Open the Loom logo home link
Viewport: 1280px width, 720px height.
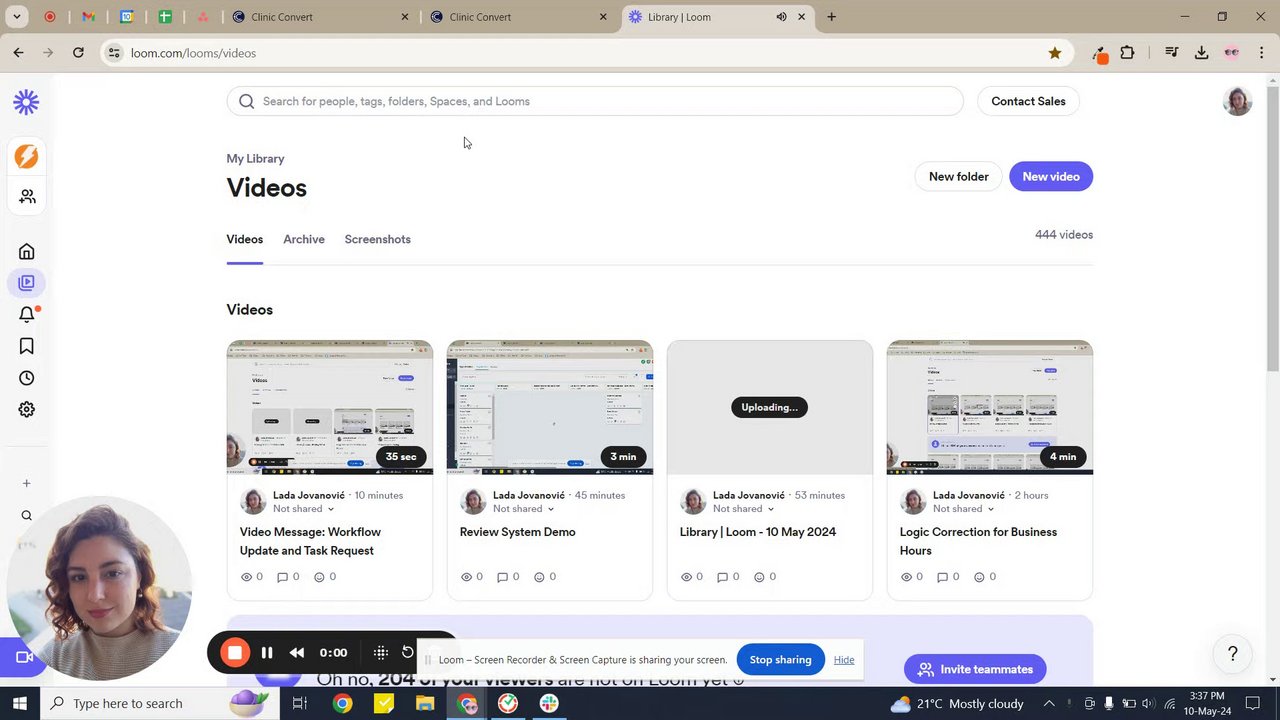point(27,101)
